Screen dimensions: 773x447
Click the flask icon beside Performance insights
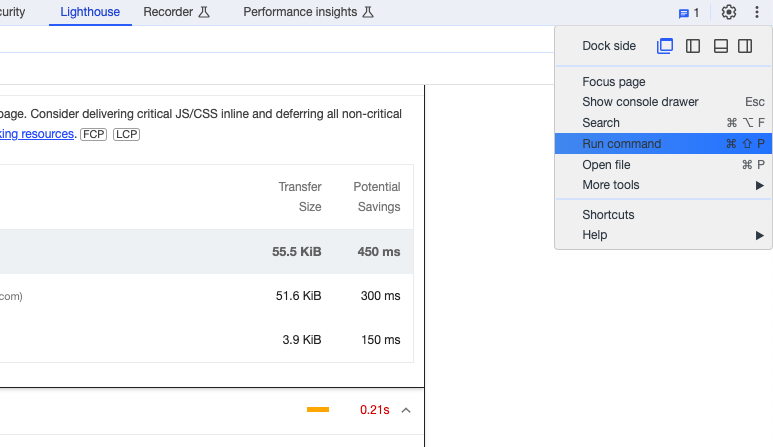(x=367, y=12)
